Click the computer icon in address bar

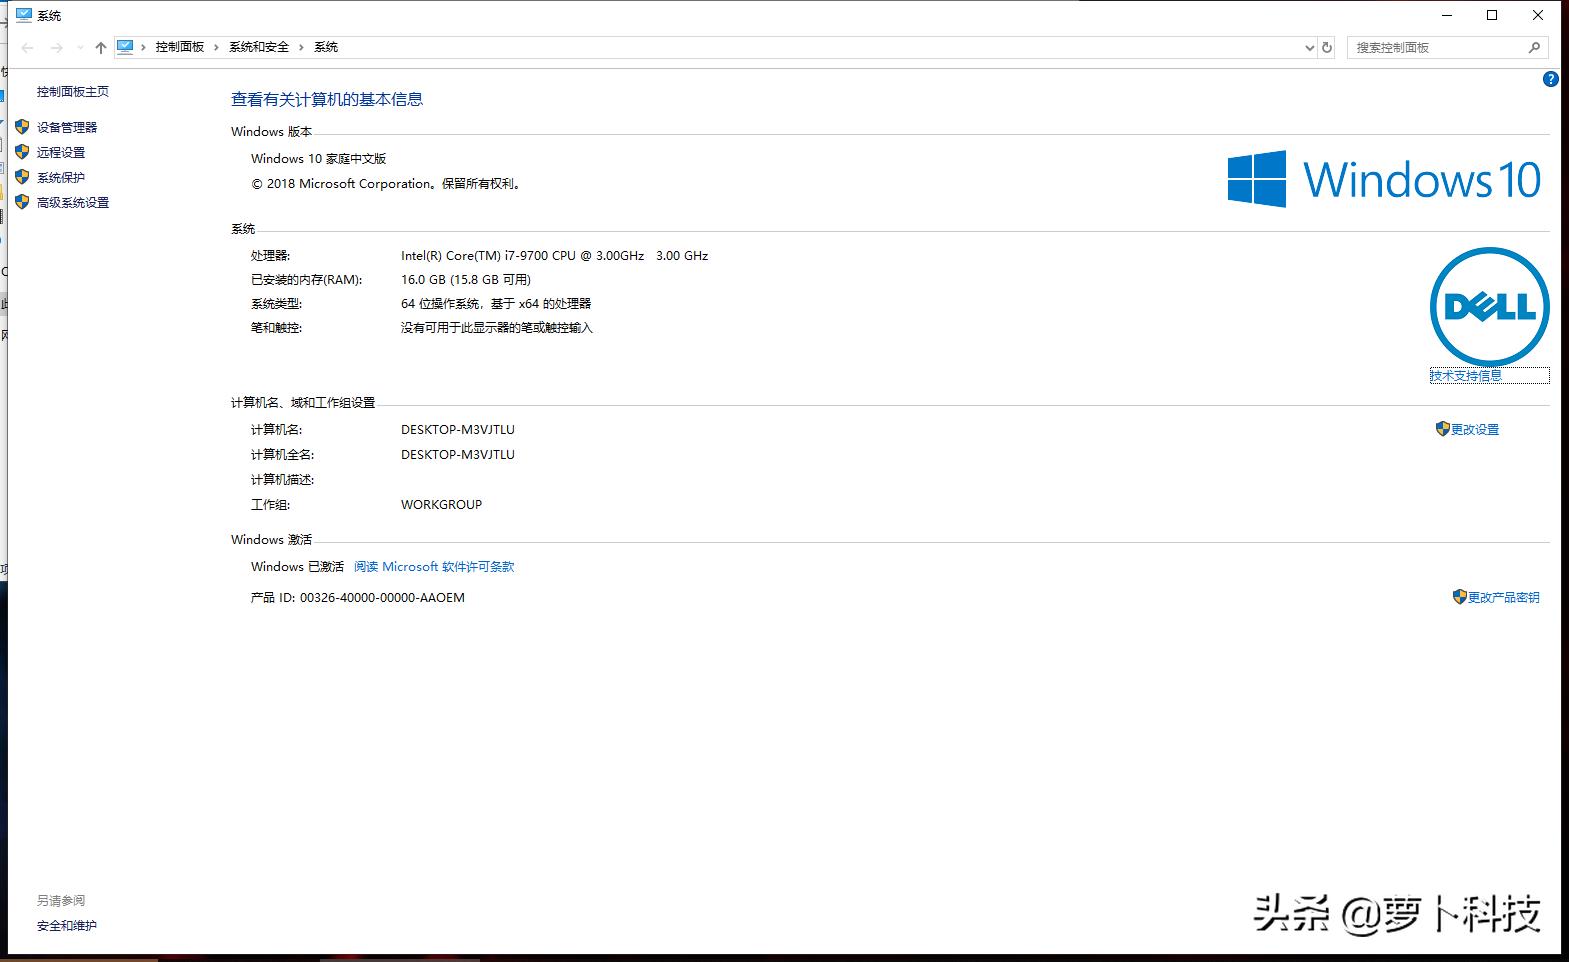point(125,47)
